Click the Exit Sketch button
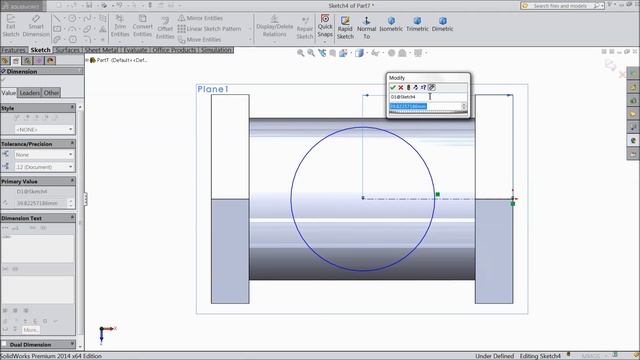The height and width of the screenshot is (360, 640). [11, 26]
